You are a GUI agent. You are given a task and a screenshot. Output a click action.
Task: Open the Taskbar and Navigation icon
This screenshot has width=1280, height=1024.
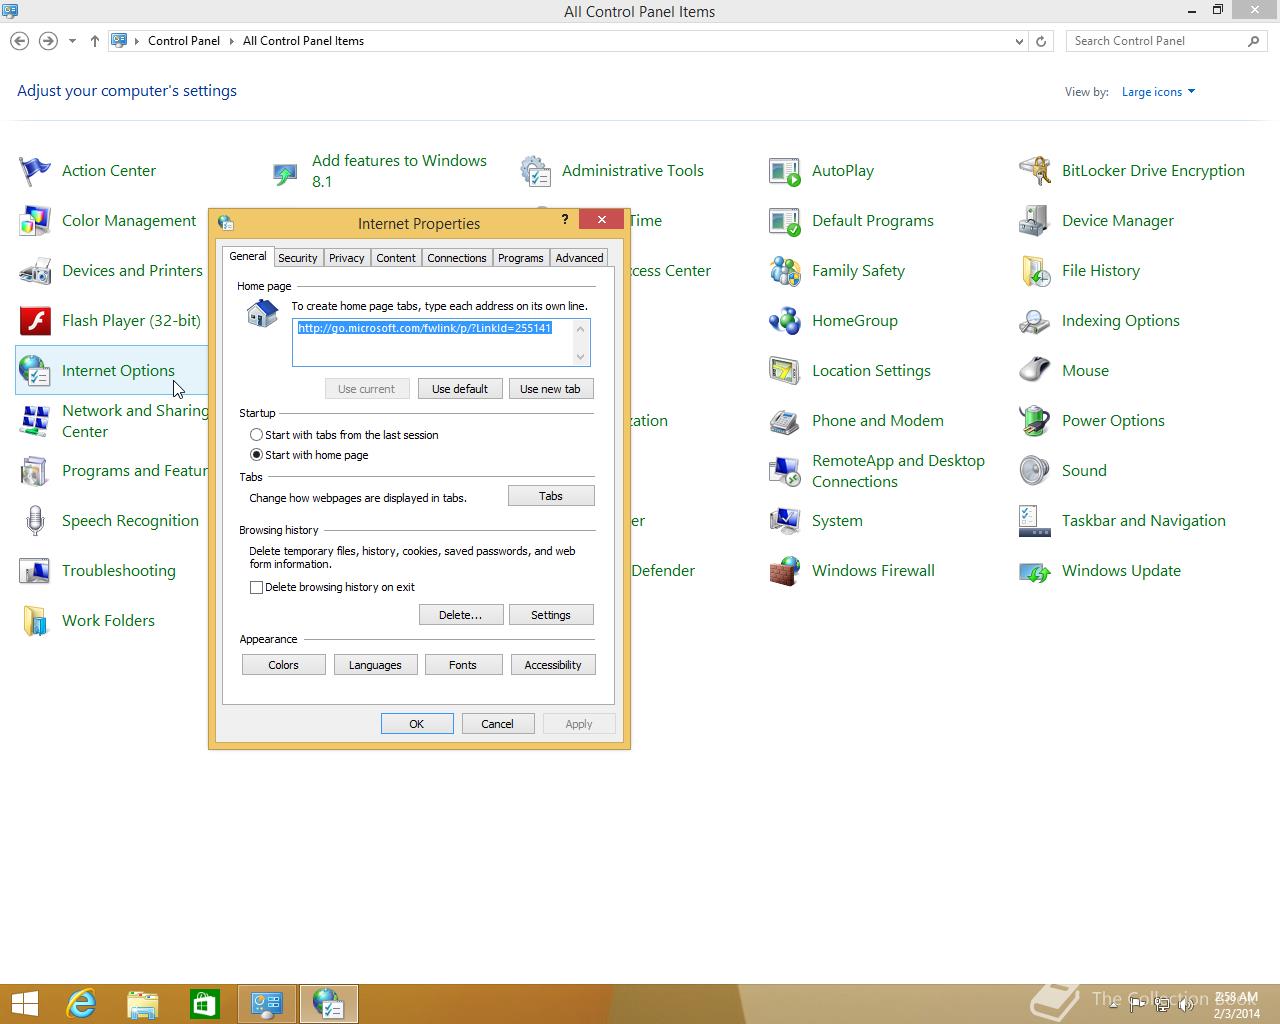click(x=1035, y=521)
